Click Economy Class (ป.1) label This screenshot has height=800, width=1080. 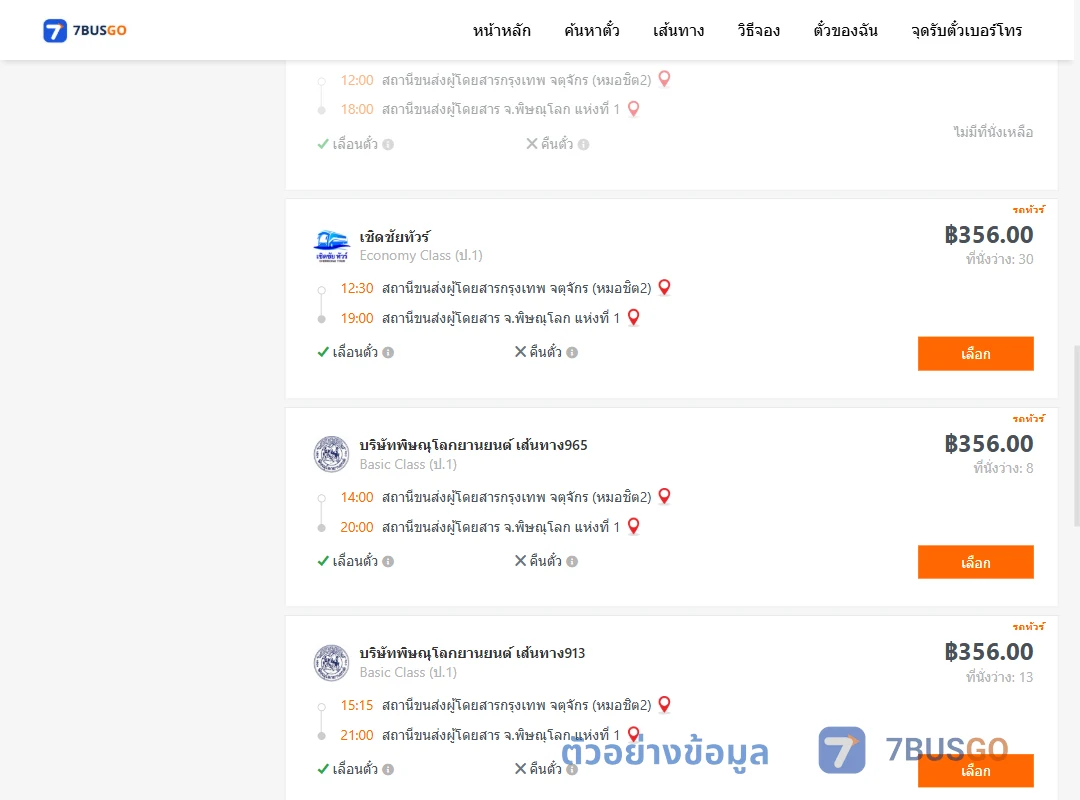421,256
